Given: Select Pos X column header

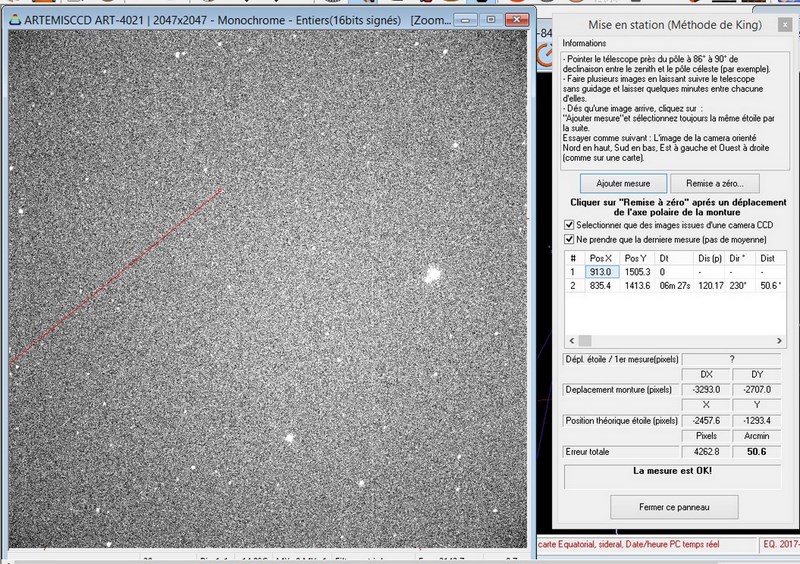Looking at the screenshot, I should pos(601,258).
